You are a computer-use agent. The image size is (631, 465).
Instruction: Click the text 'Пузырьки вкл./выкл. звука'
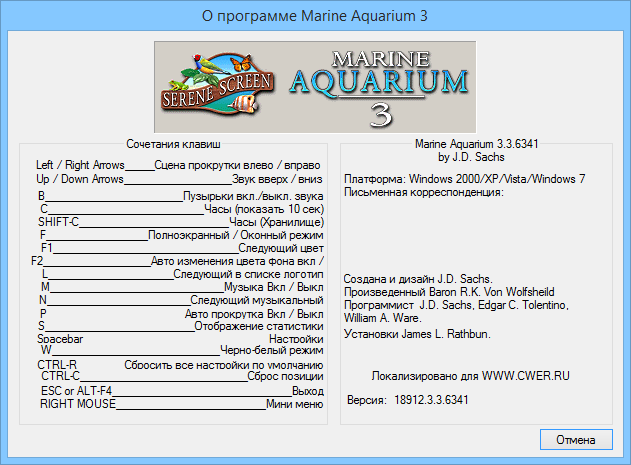tap(253, 196)
